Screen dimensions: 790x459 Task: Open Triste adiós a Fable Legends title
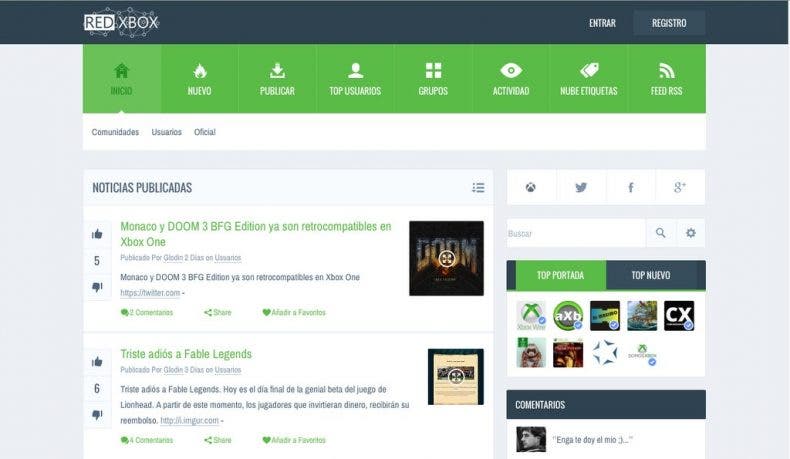click(x=186, y=354)
